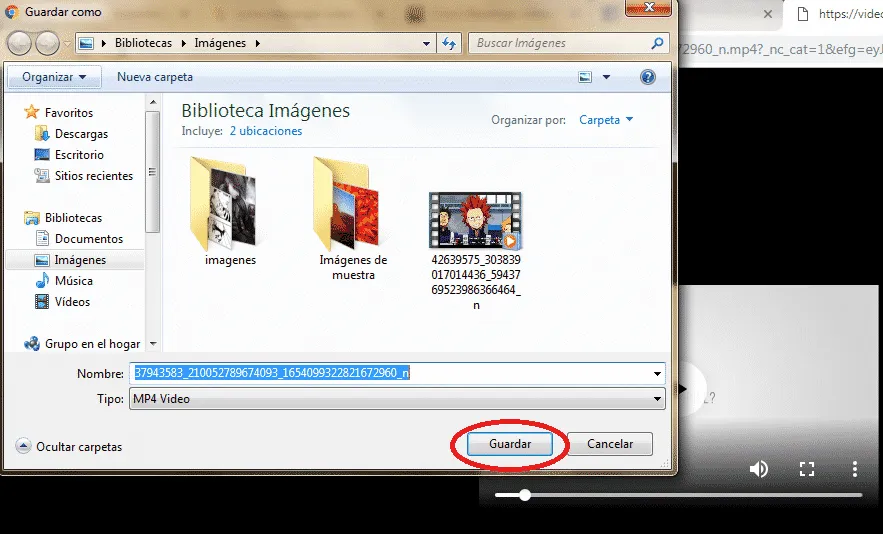Click the Bibliotecas folder icon in sidebar
This screenshot has height=534, width=883.
coord(32,217)
